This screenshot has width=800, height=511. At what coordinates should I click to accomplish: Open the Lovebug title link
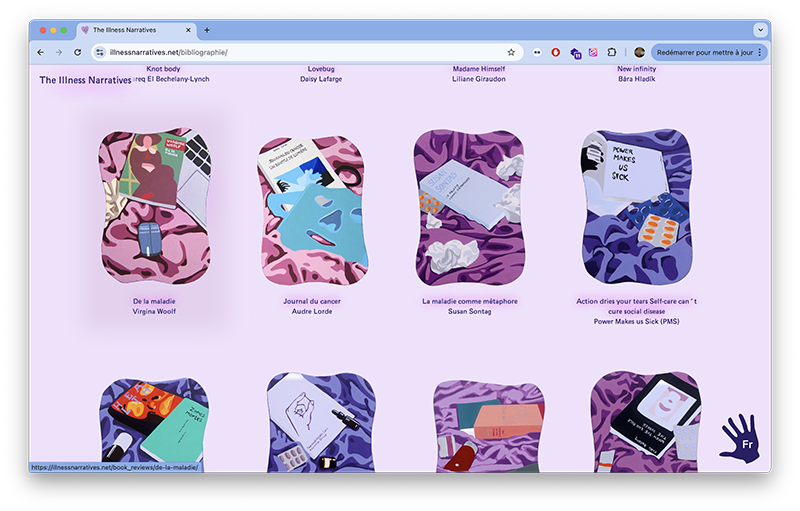321,69
